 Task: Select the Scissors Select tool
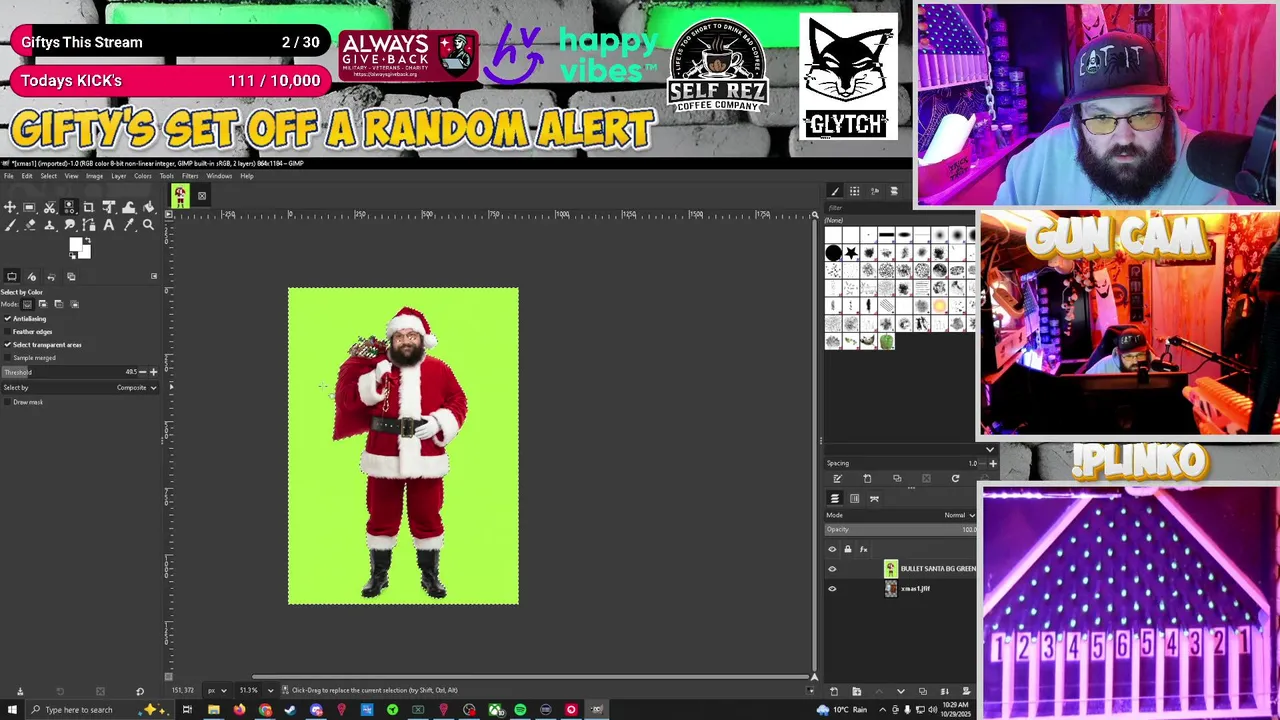click(49, 207)
